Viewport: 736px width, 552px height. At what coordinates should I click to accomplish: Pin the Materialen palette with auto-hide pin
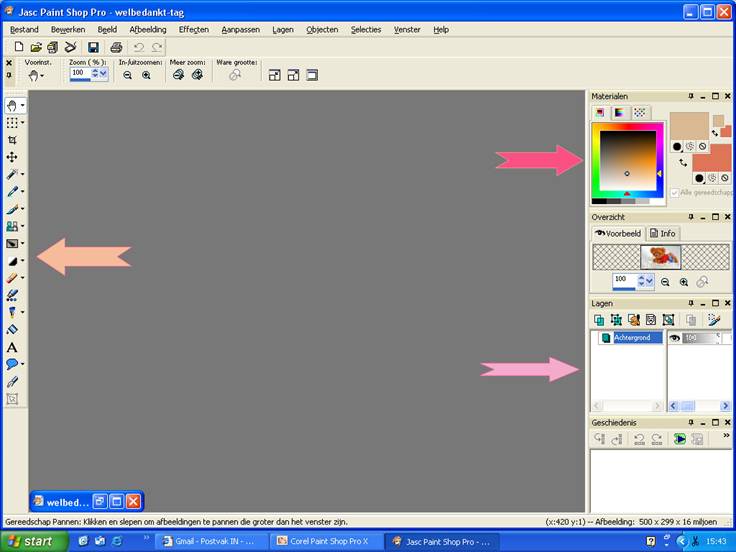click(691, 96)
